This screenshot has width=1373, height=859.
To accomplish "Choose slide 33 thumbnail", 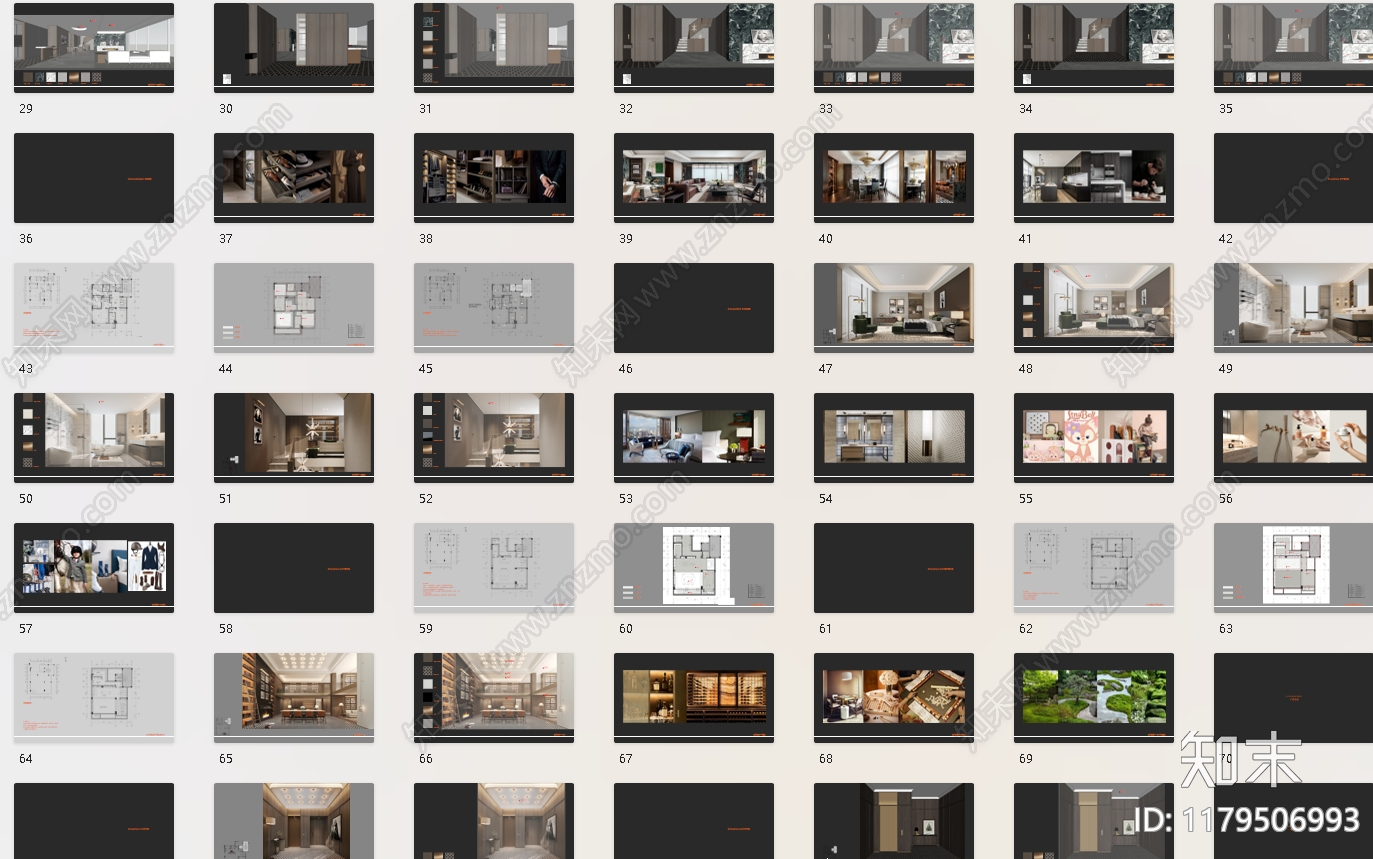I will (894, 48).
